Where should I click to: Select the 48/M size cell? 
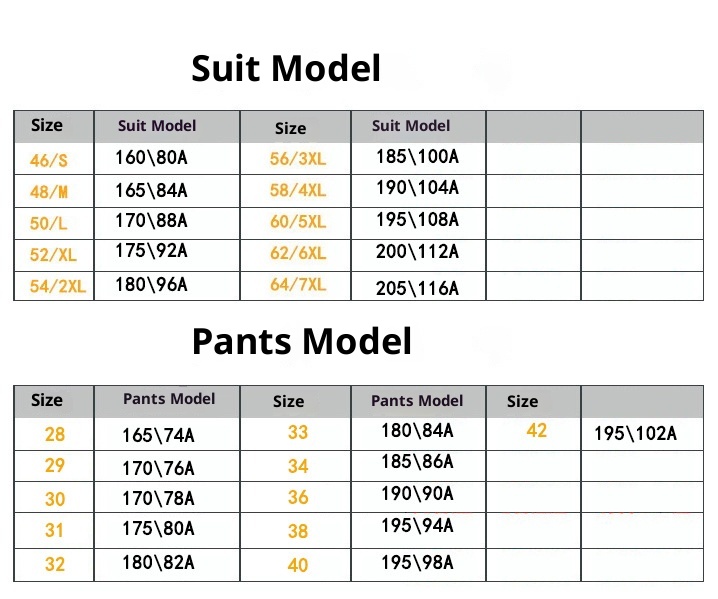48,191
